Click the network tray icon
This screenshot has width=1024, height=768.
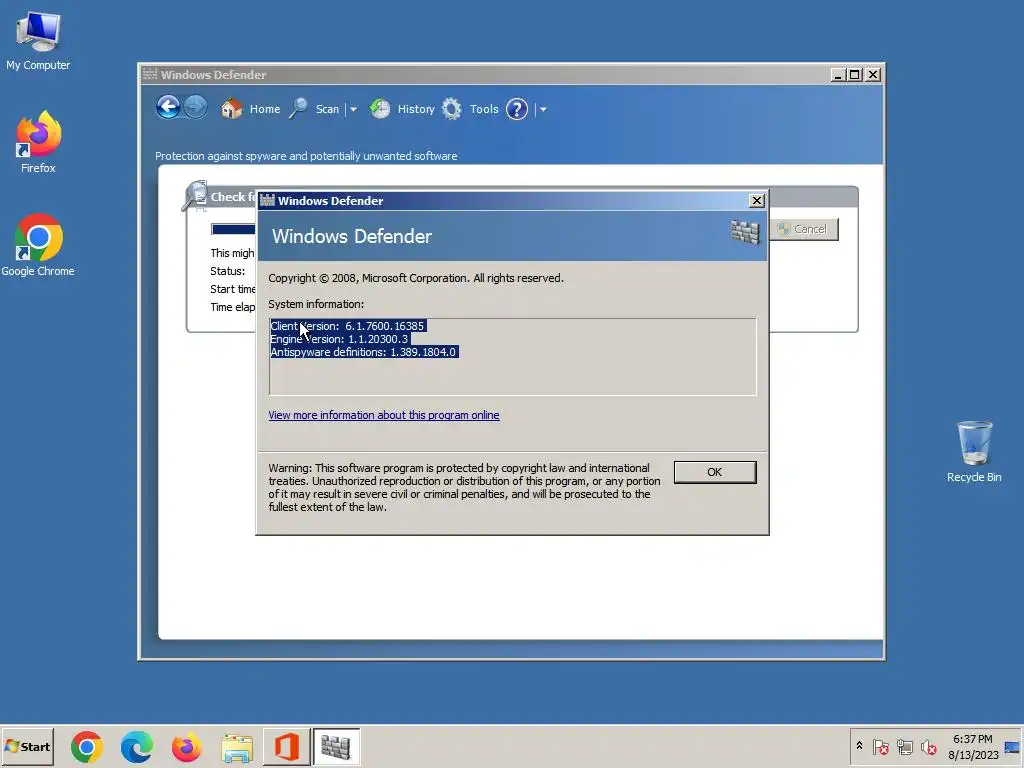pyautogui.click(x=904, y=746)
